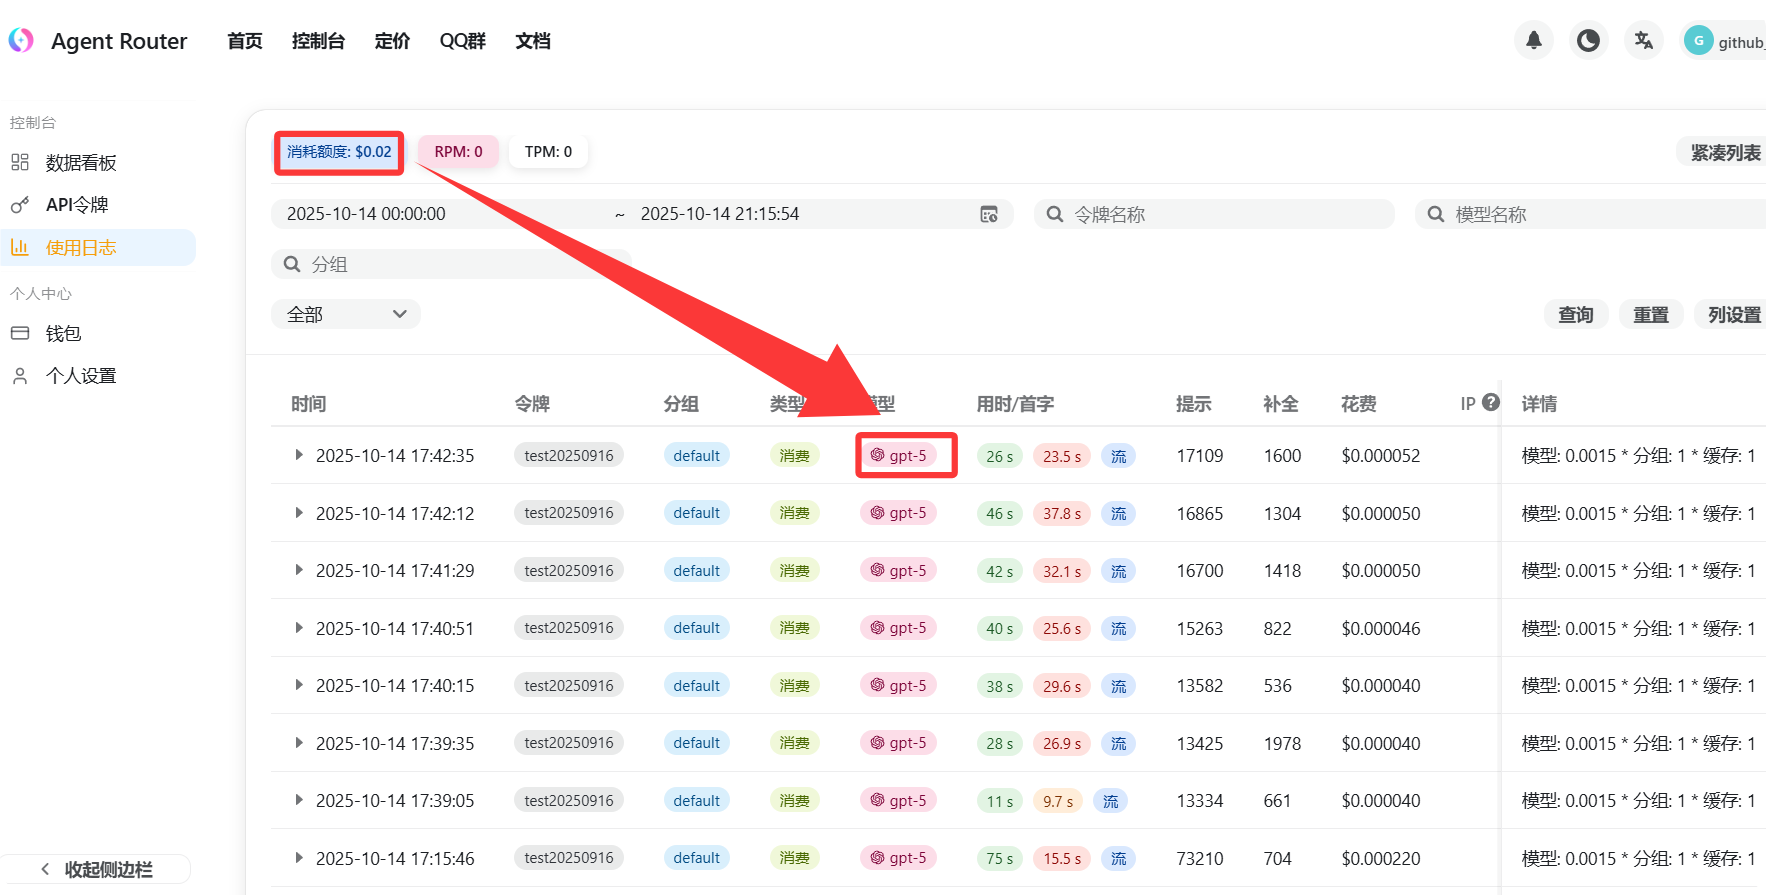Open 钱包 wallet page
Viewport: 1766px width, 895px height.
[63, 333]
